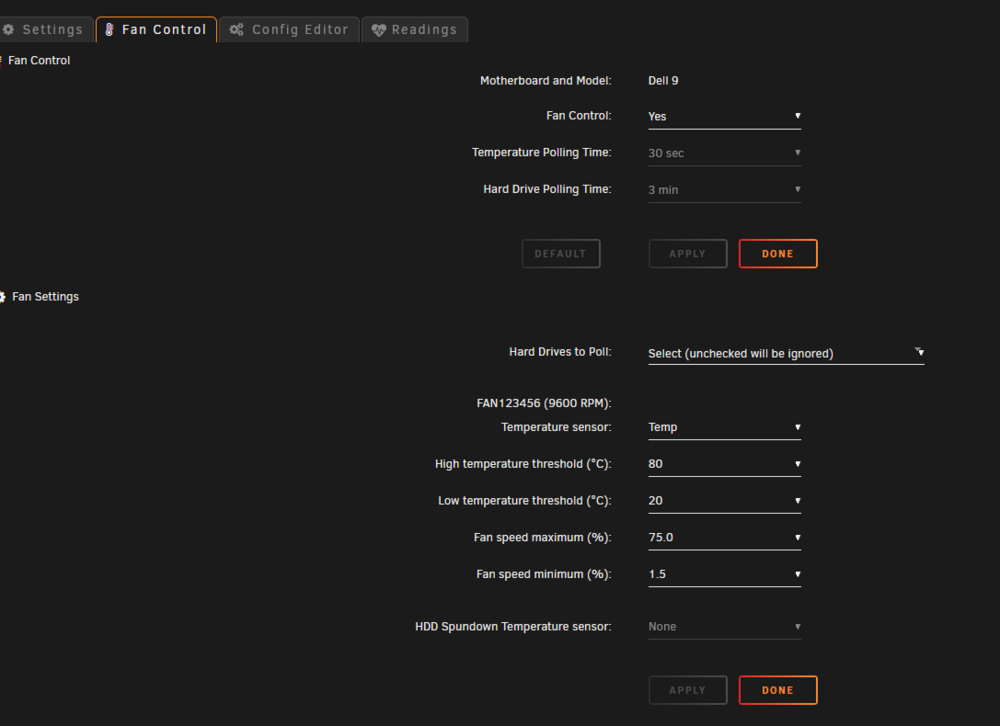Screen dimensions: 1000x726
Task: Open the Fan speed minimum dropdown
Action: coord(724,574)
